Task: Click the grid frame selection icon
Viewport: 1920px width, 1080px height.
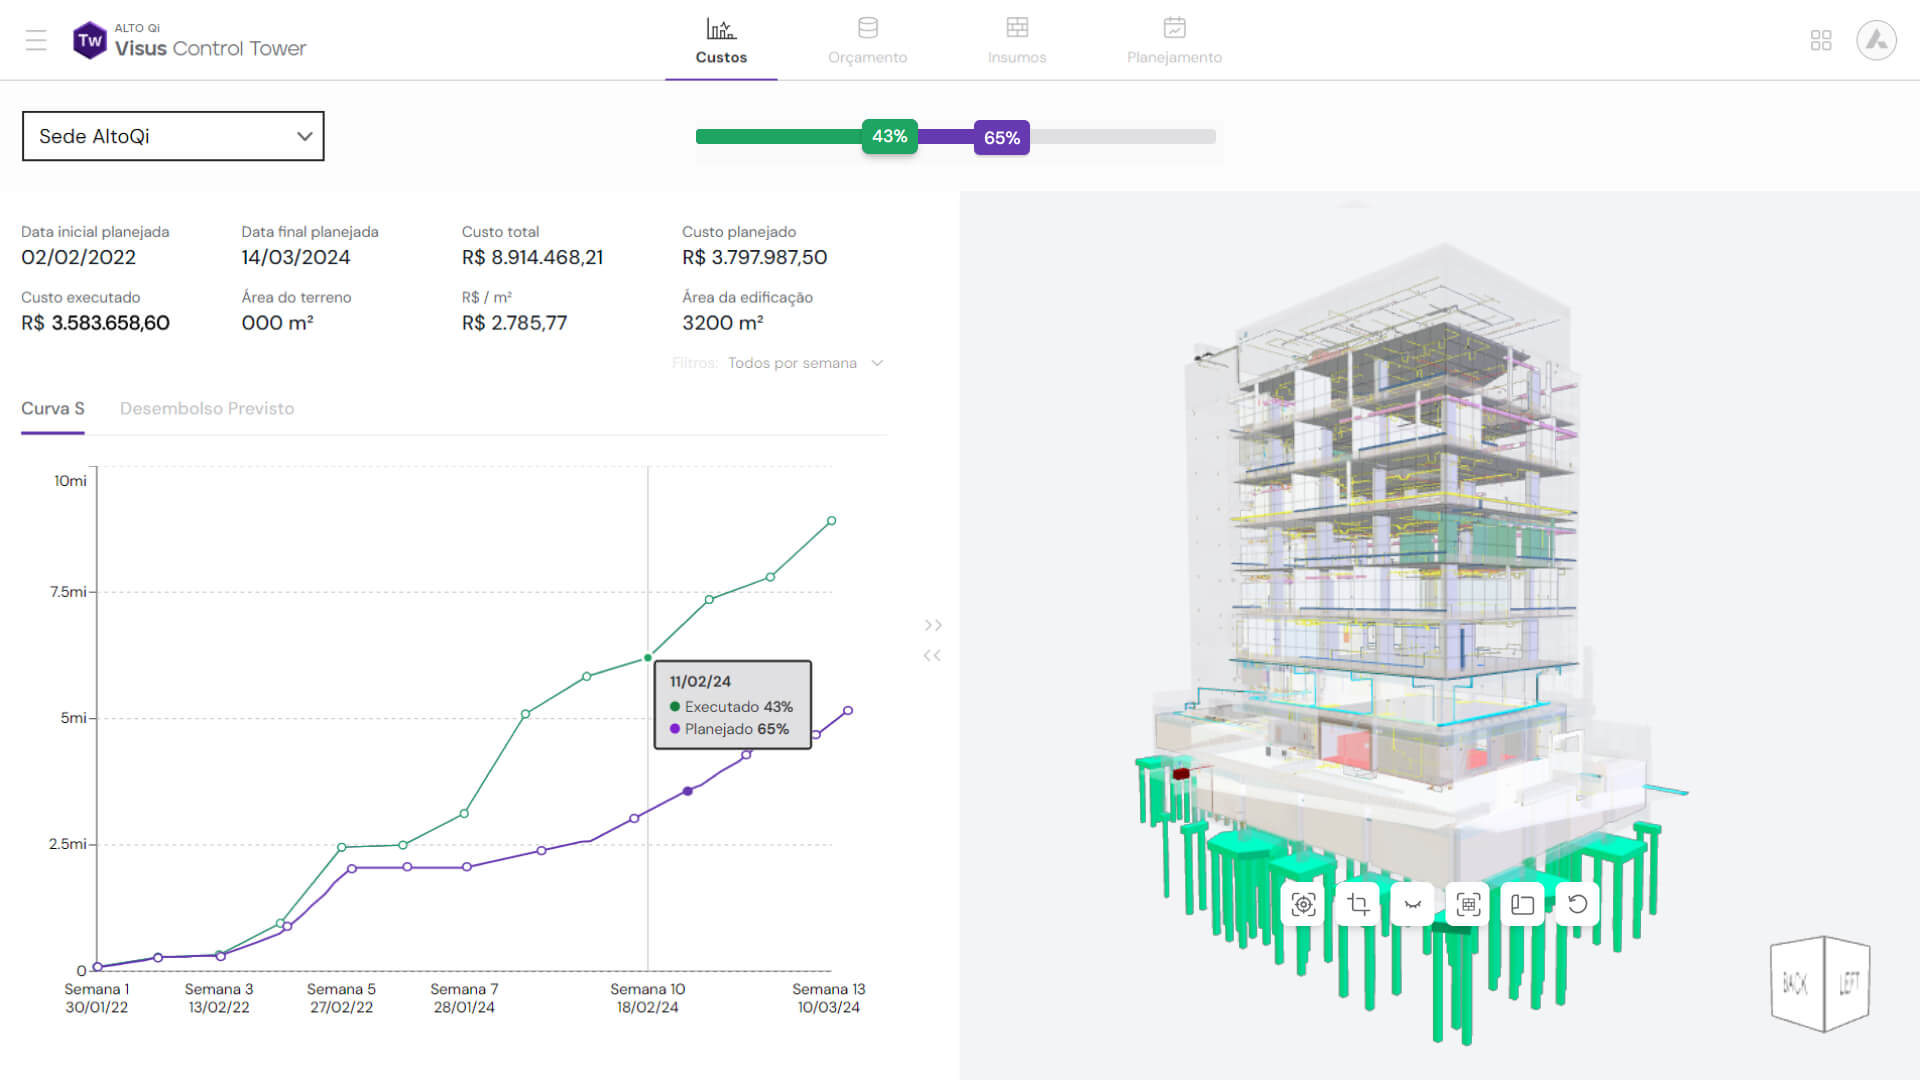Action: tap(1468, 905)
